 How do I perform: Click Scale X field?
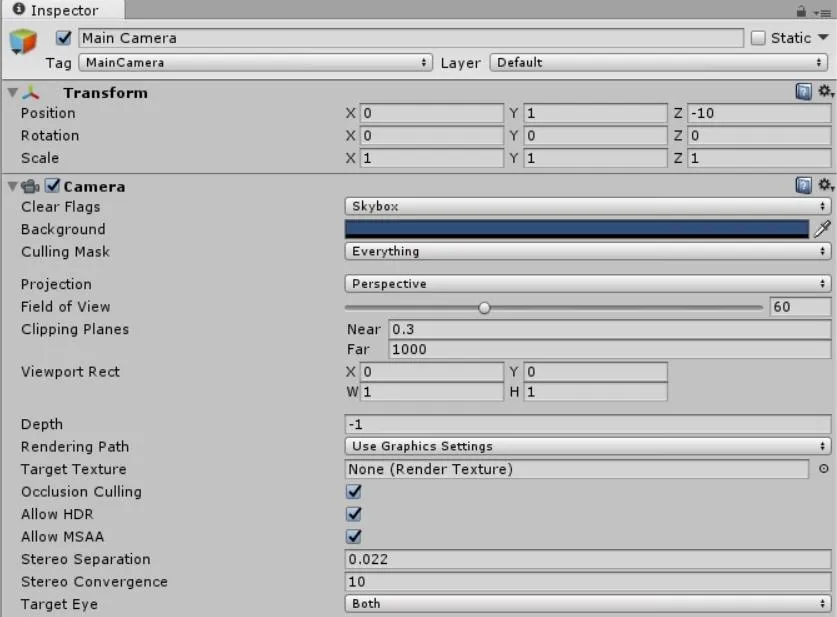coord(431,158)
